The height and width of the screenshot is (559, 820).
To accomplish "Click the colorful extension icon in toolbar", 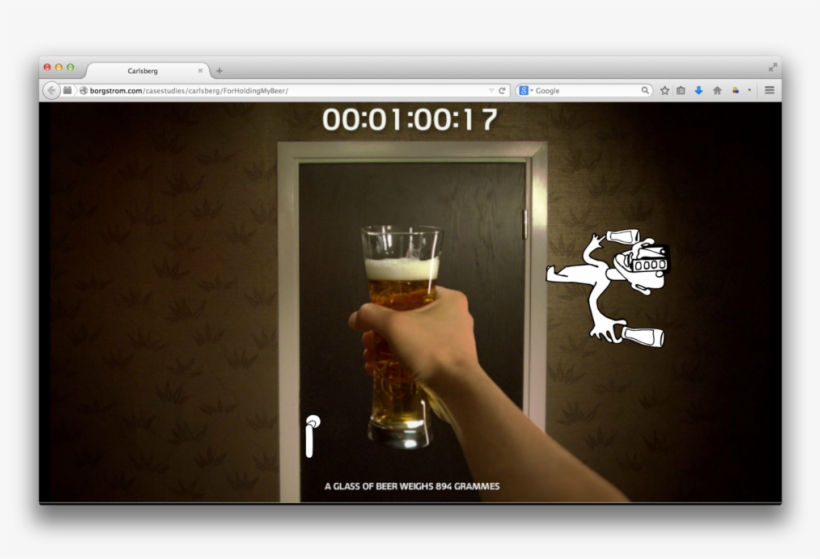I will [736, 90].
